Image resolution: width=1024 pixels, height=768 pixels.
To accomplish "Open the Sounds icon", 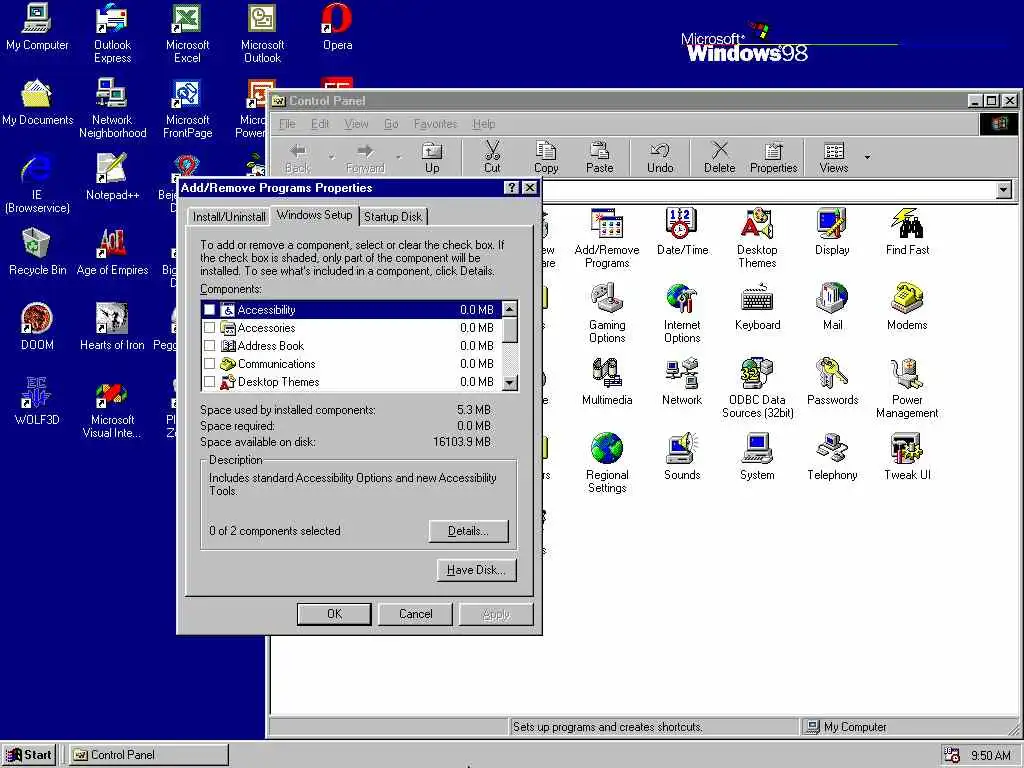I will 682,456.
